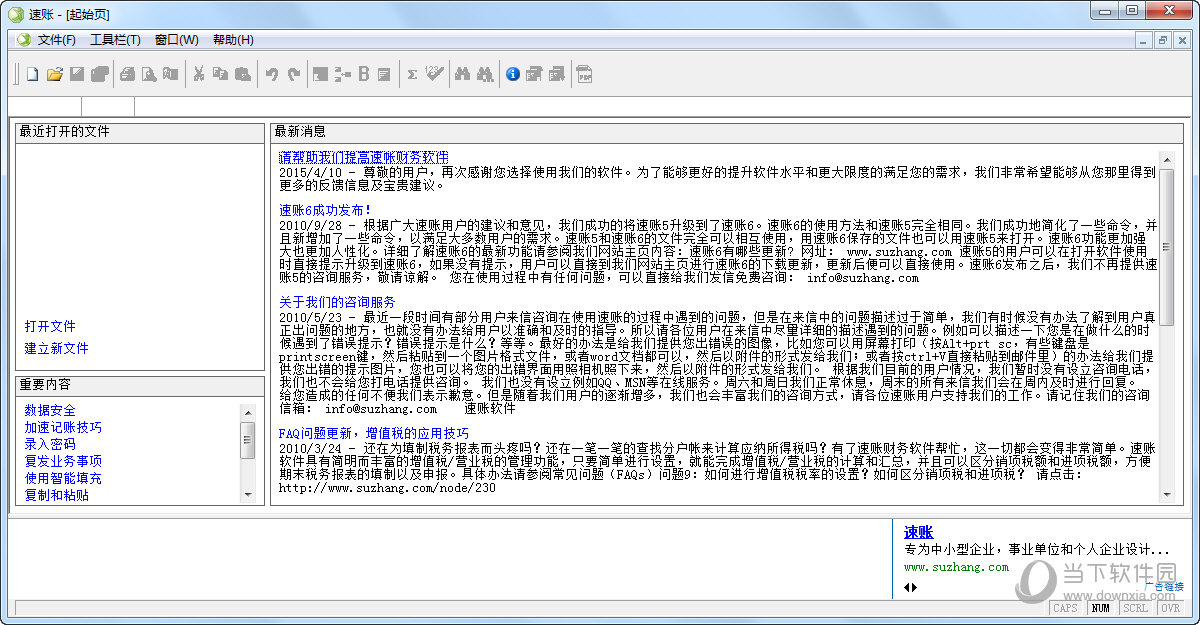Click the Cut scissors toolbar icon
The width and height of the screenshot is (1200, 625).
pyautogui.click(x=198, y=74)
